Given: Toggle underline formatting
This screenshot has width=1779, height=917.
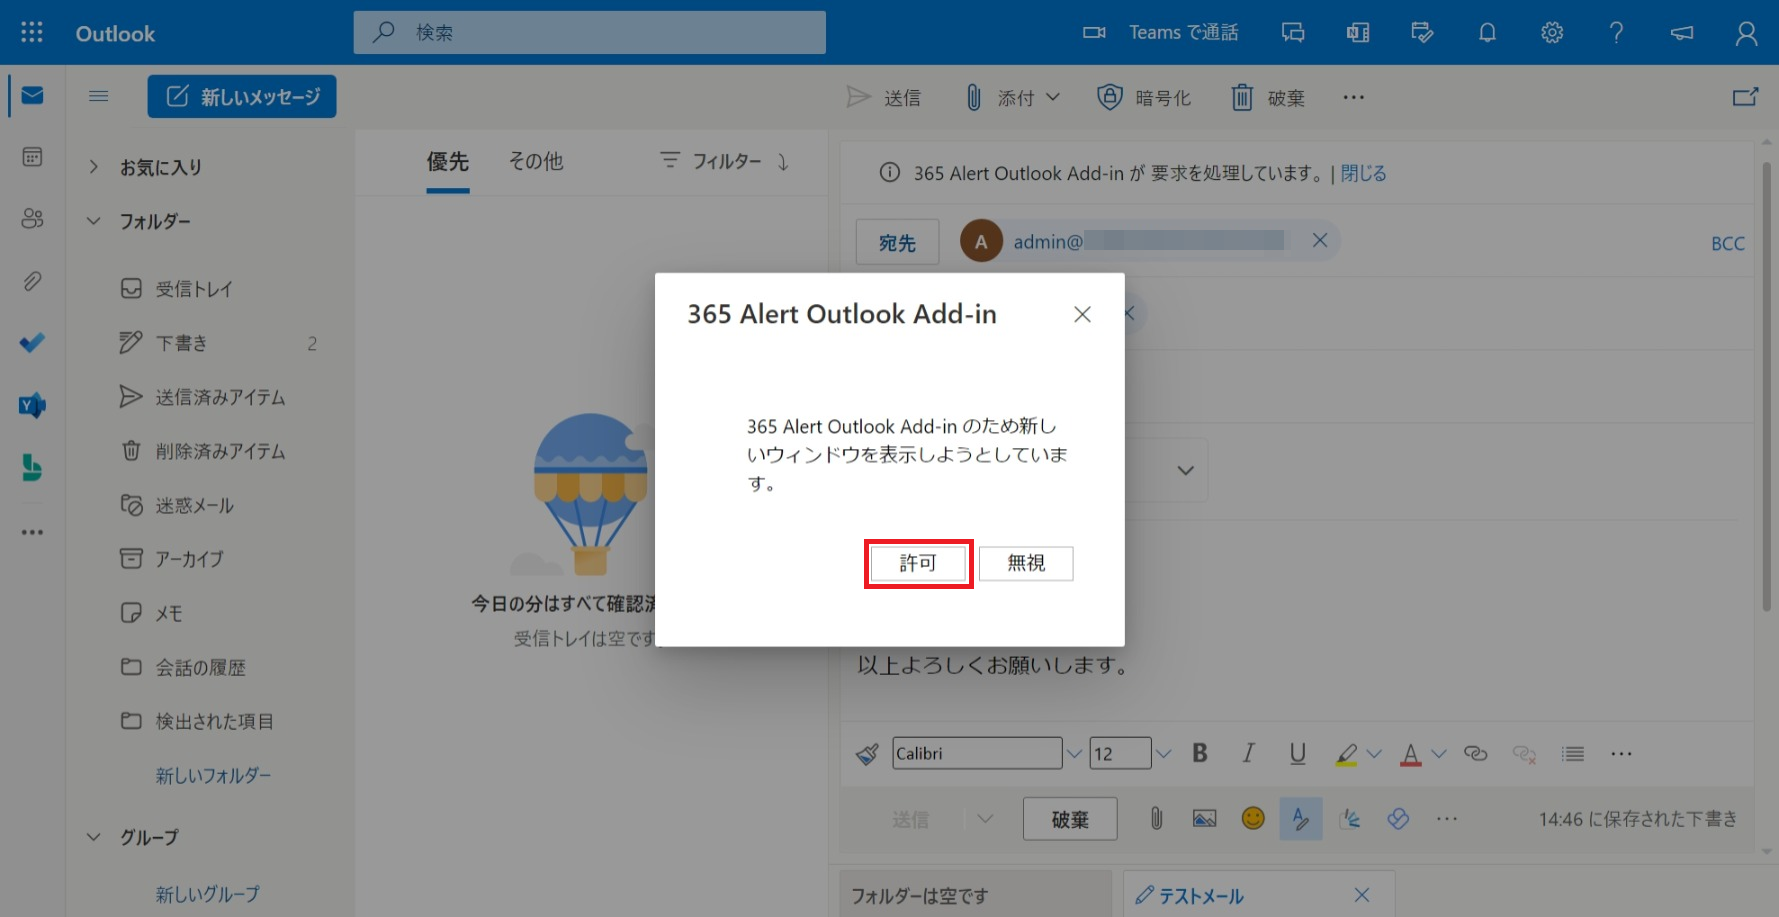Looking at the screenshot, I should click(1297, 754).
